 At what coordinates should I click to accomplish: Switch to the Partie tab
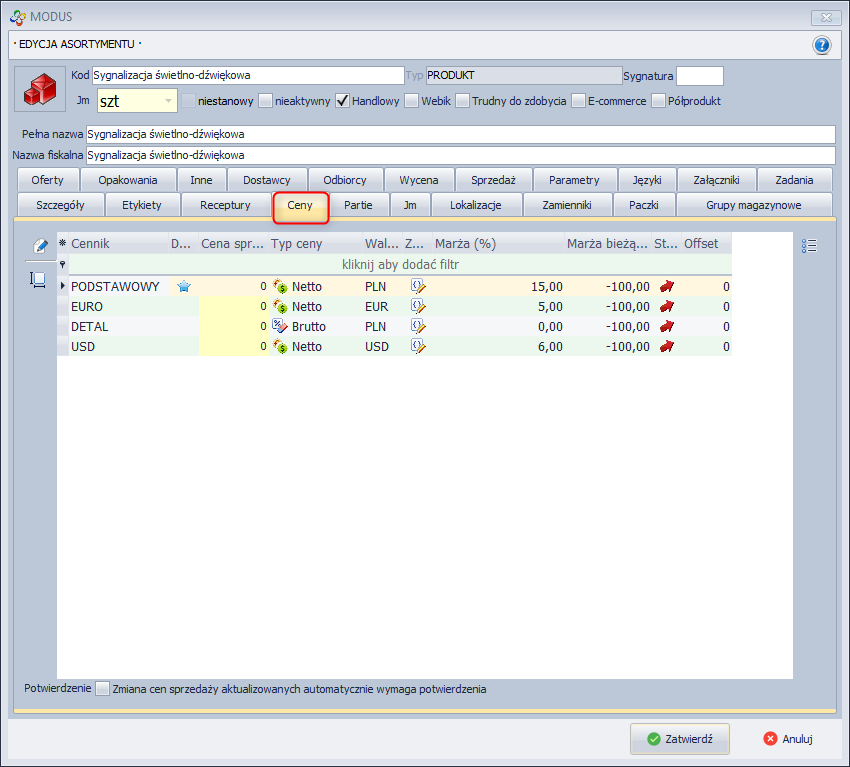coord(358,205)
